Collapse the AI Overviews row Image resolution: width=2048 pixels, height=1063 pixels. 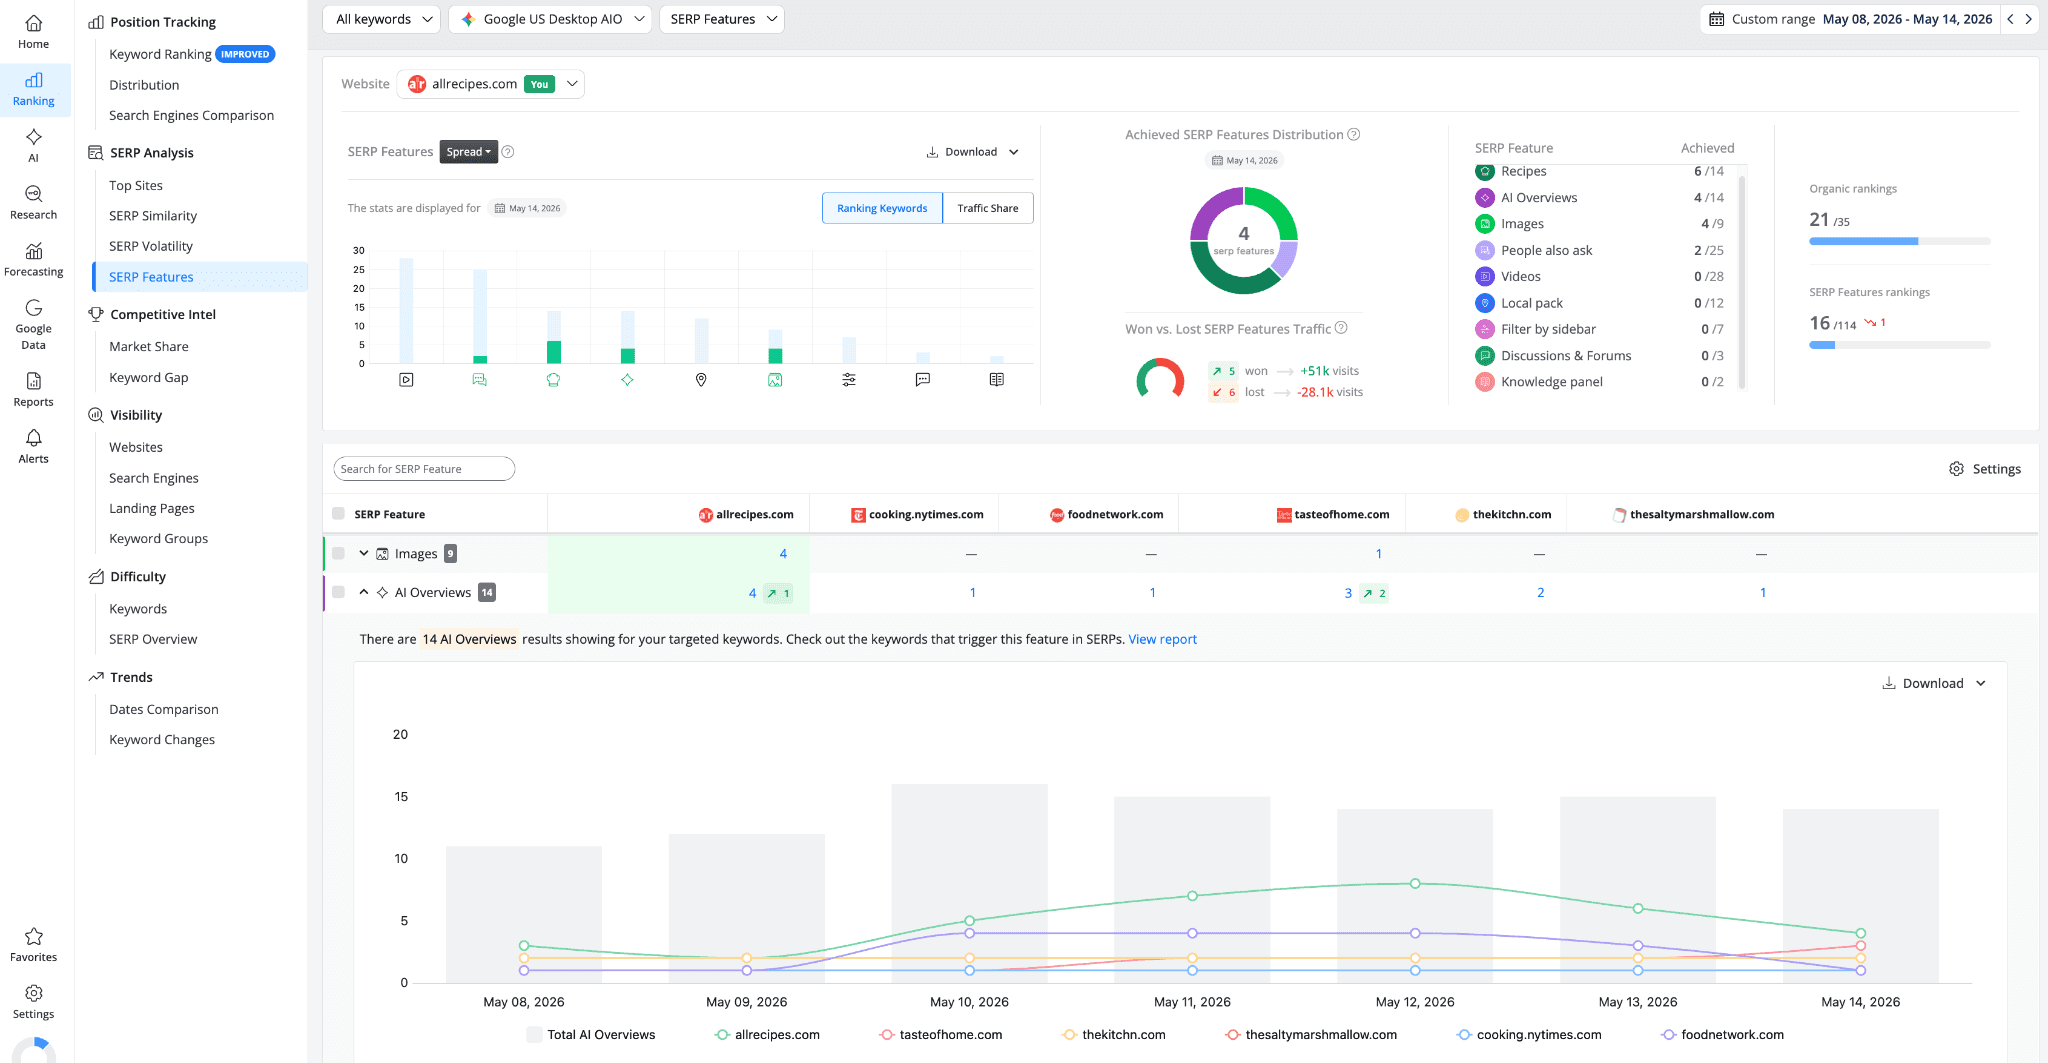coord(364,592)
